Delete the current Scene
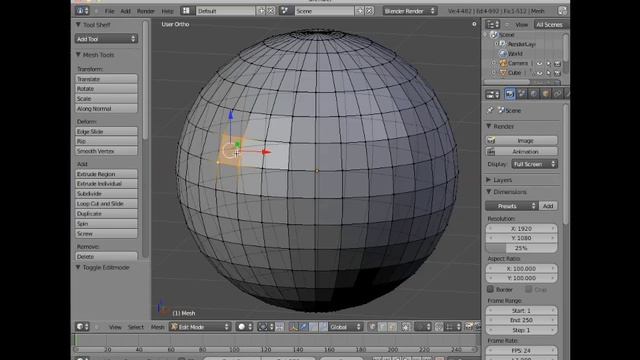The image size is (640, 360). tap(369, 11)
